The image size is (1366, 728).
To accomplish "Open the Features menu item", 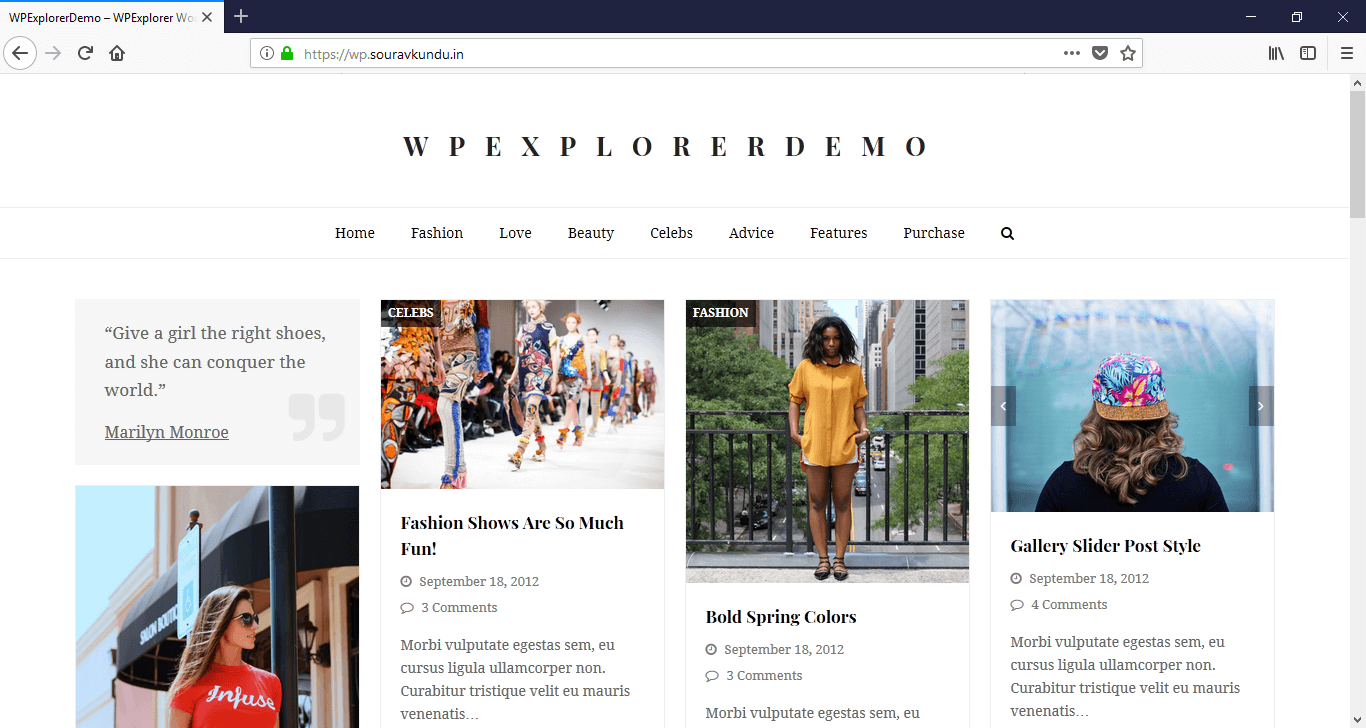I will click(838, 233).
